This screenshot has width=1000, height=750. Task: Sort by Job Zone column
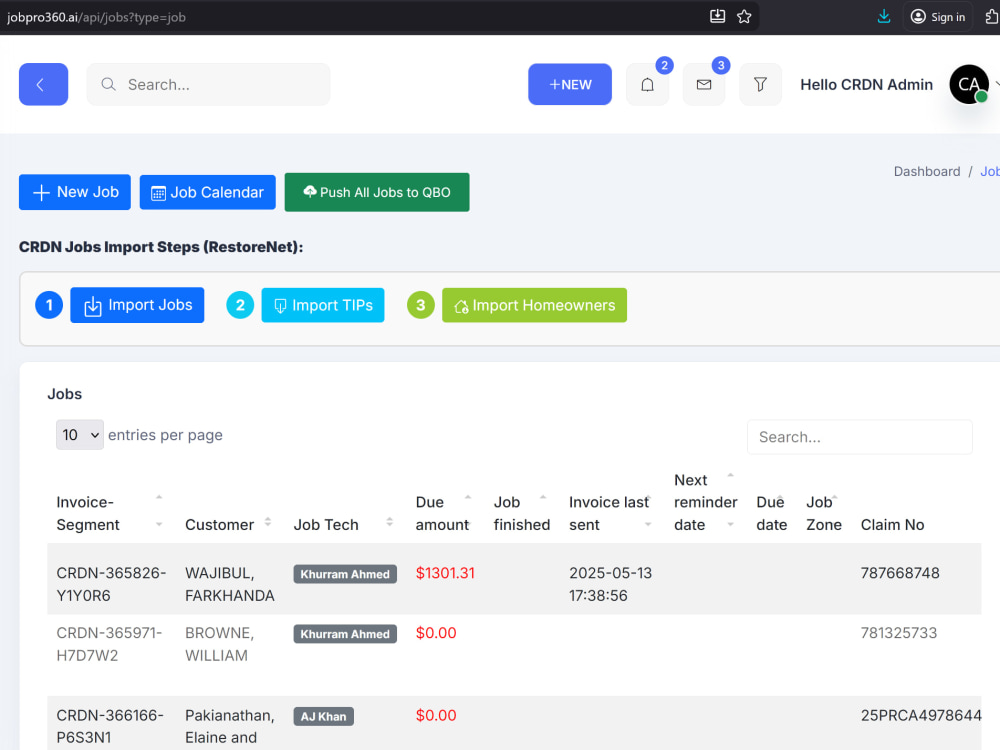click(x=823, y=513)
